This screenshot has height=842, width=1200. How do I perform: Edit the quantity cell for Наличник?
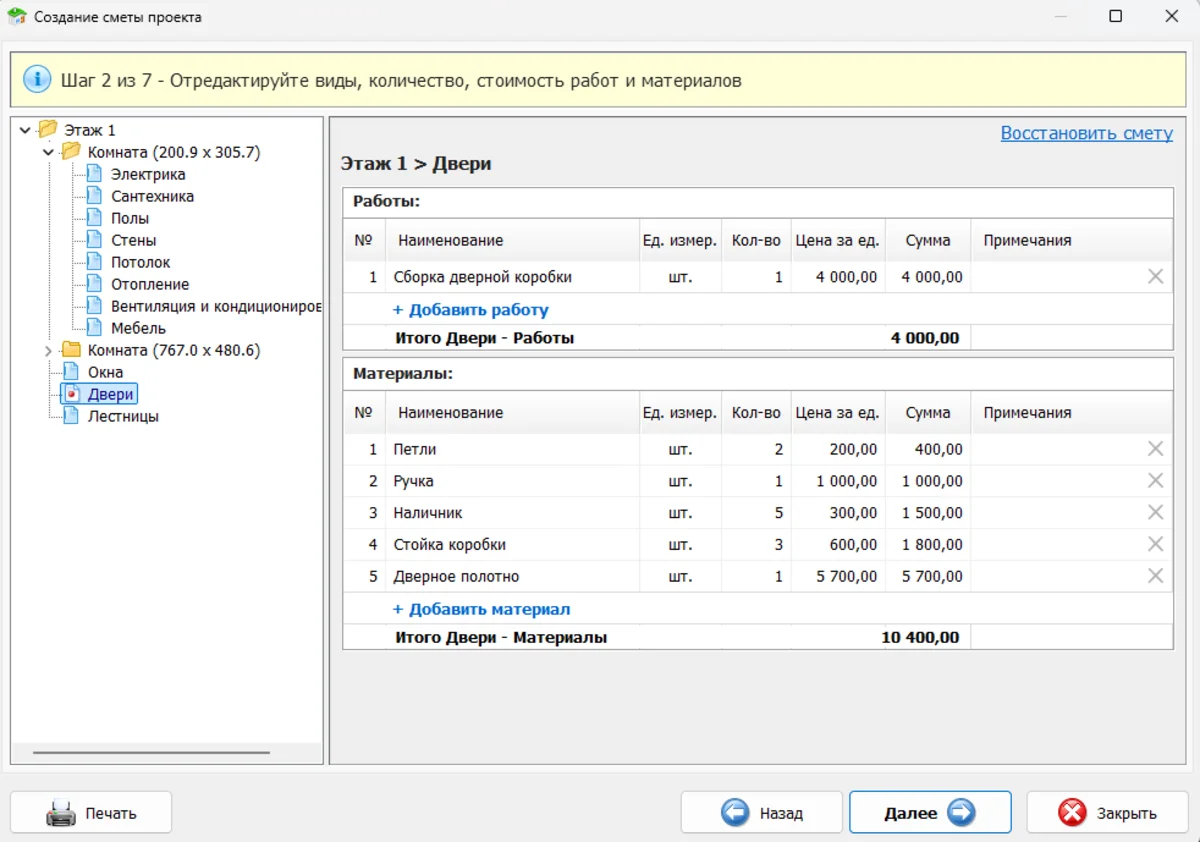coord(756,513)
